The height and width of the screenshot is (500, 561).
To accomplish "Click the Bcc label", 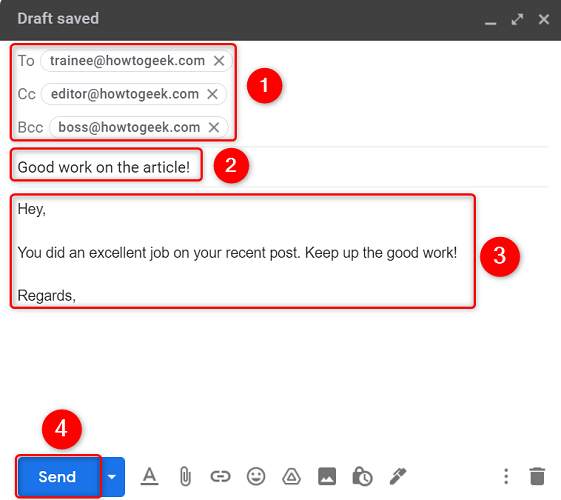I will [x=30, y=127].
